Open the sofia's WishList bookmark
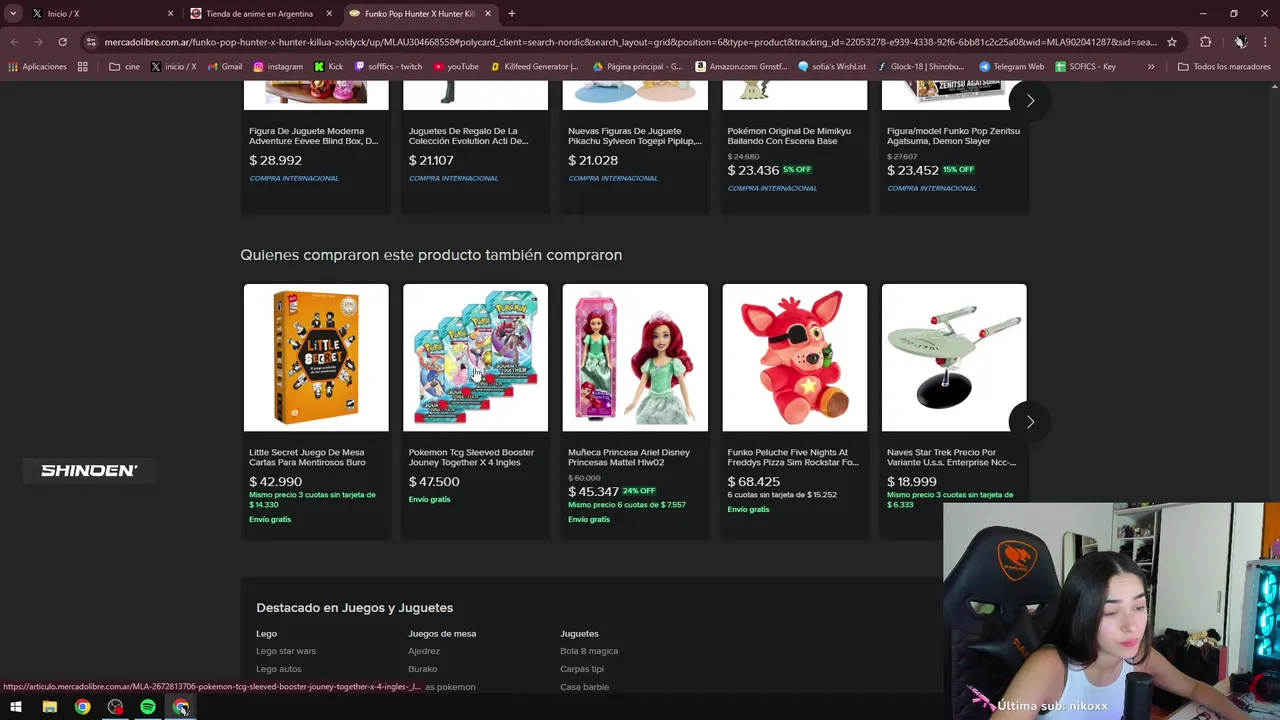Viewport: 1280px width, 720px height. (x=832, y=67)
